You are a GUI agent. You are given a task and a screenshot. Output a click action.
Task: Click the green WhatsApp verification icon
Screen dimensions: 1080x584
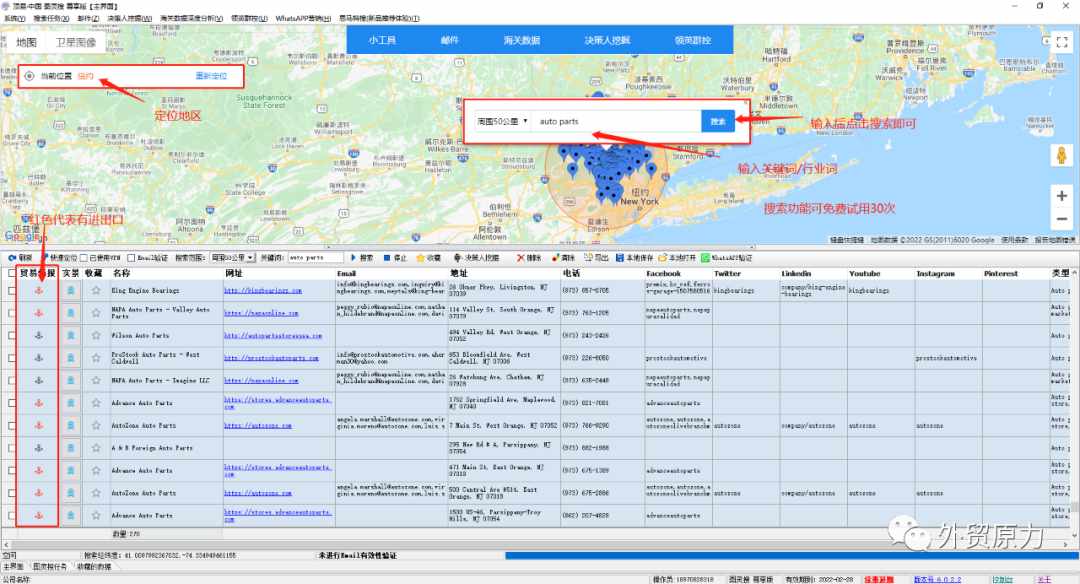click(705, 258)
